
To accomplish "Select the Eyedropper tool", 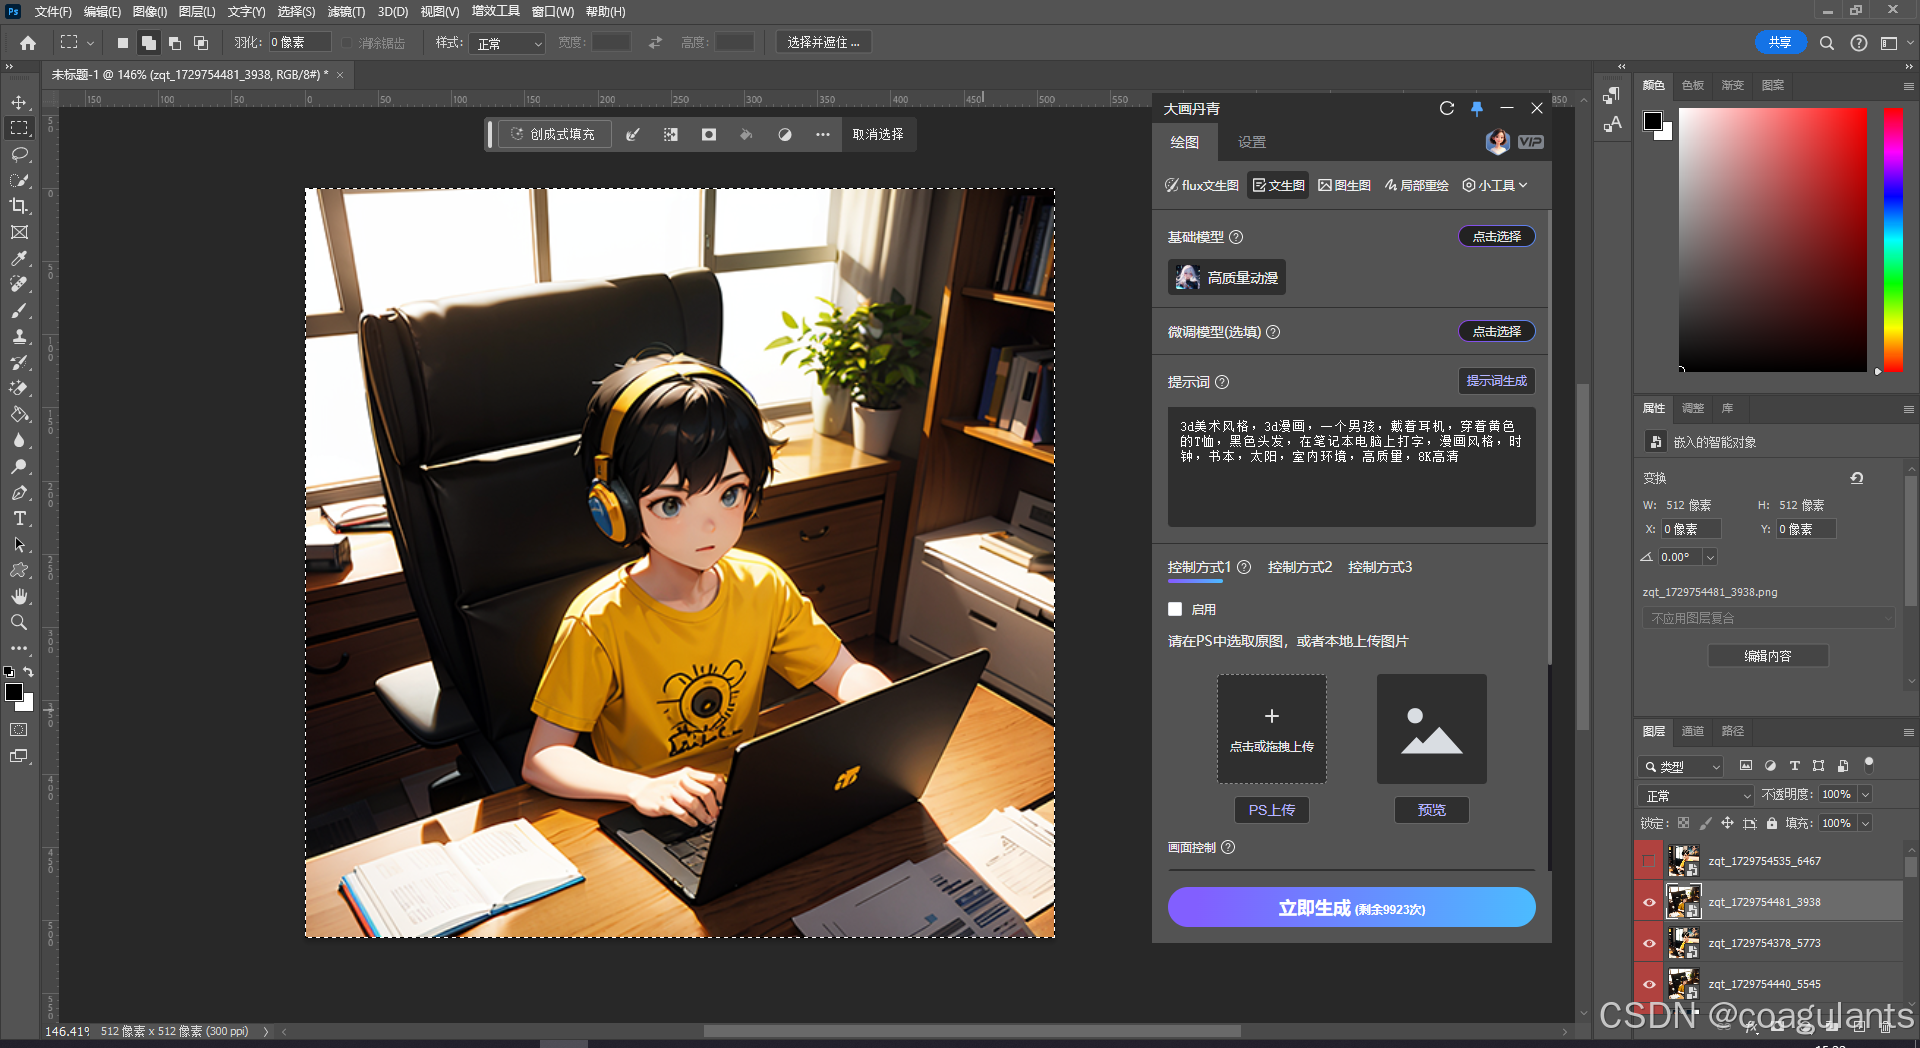I will pyautogui.click(x=19, y=258).
